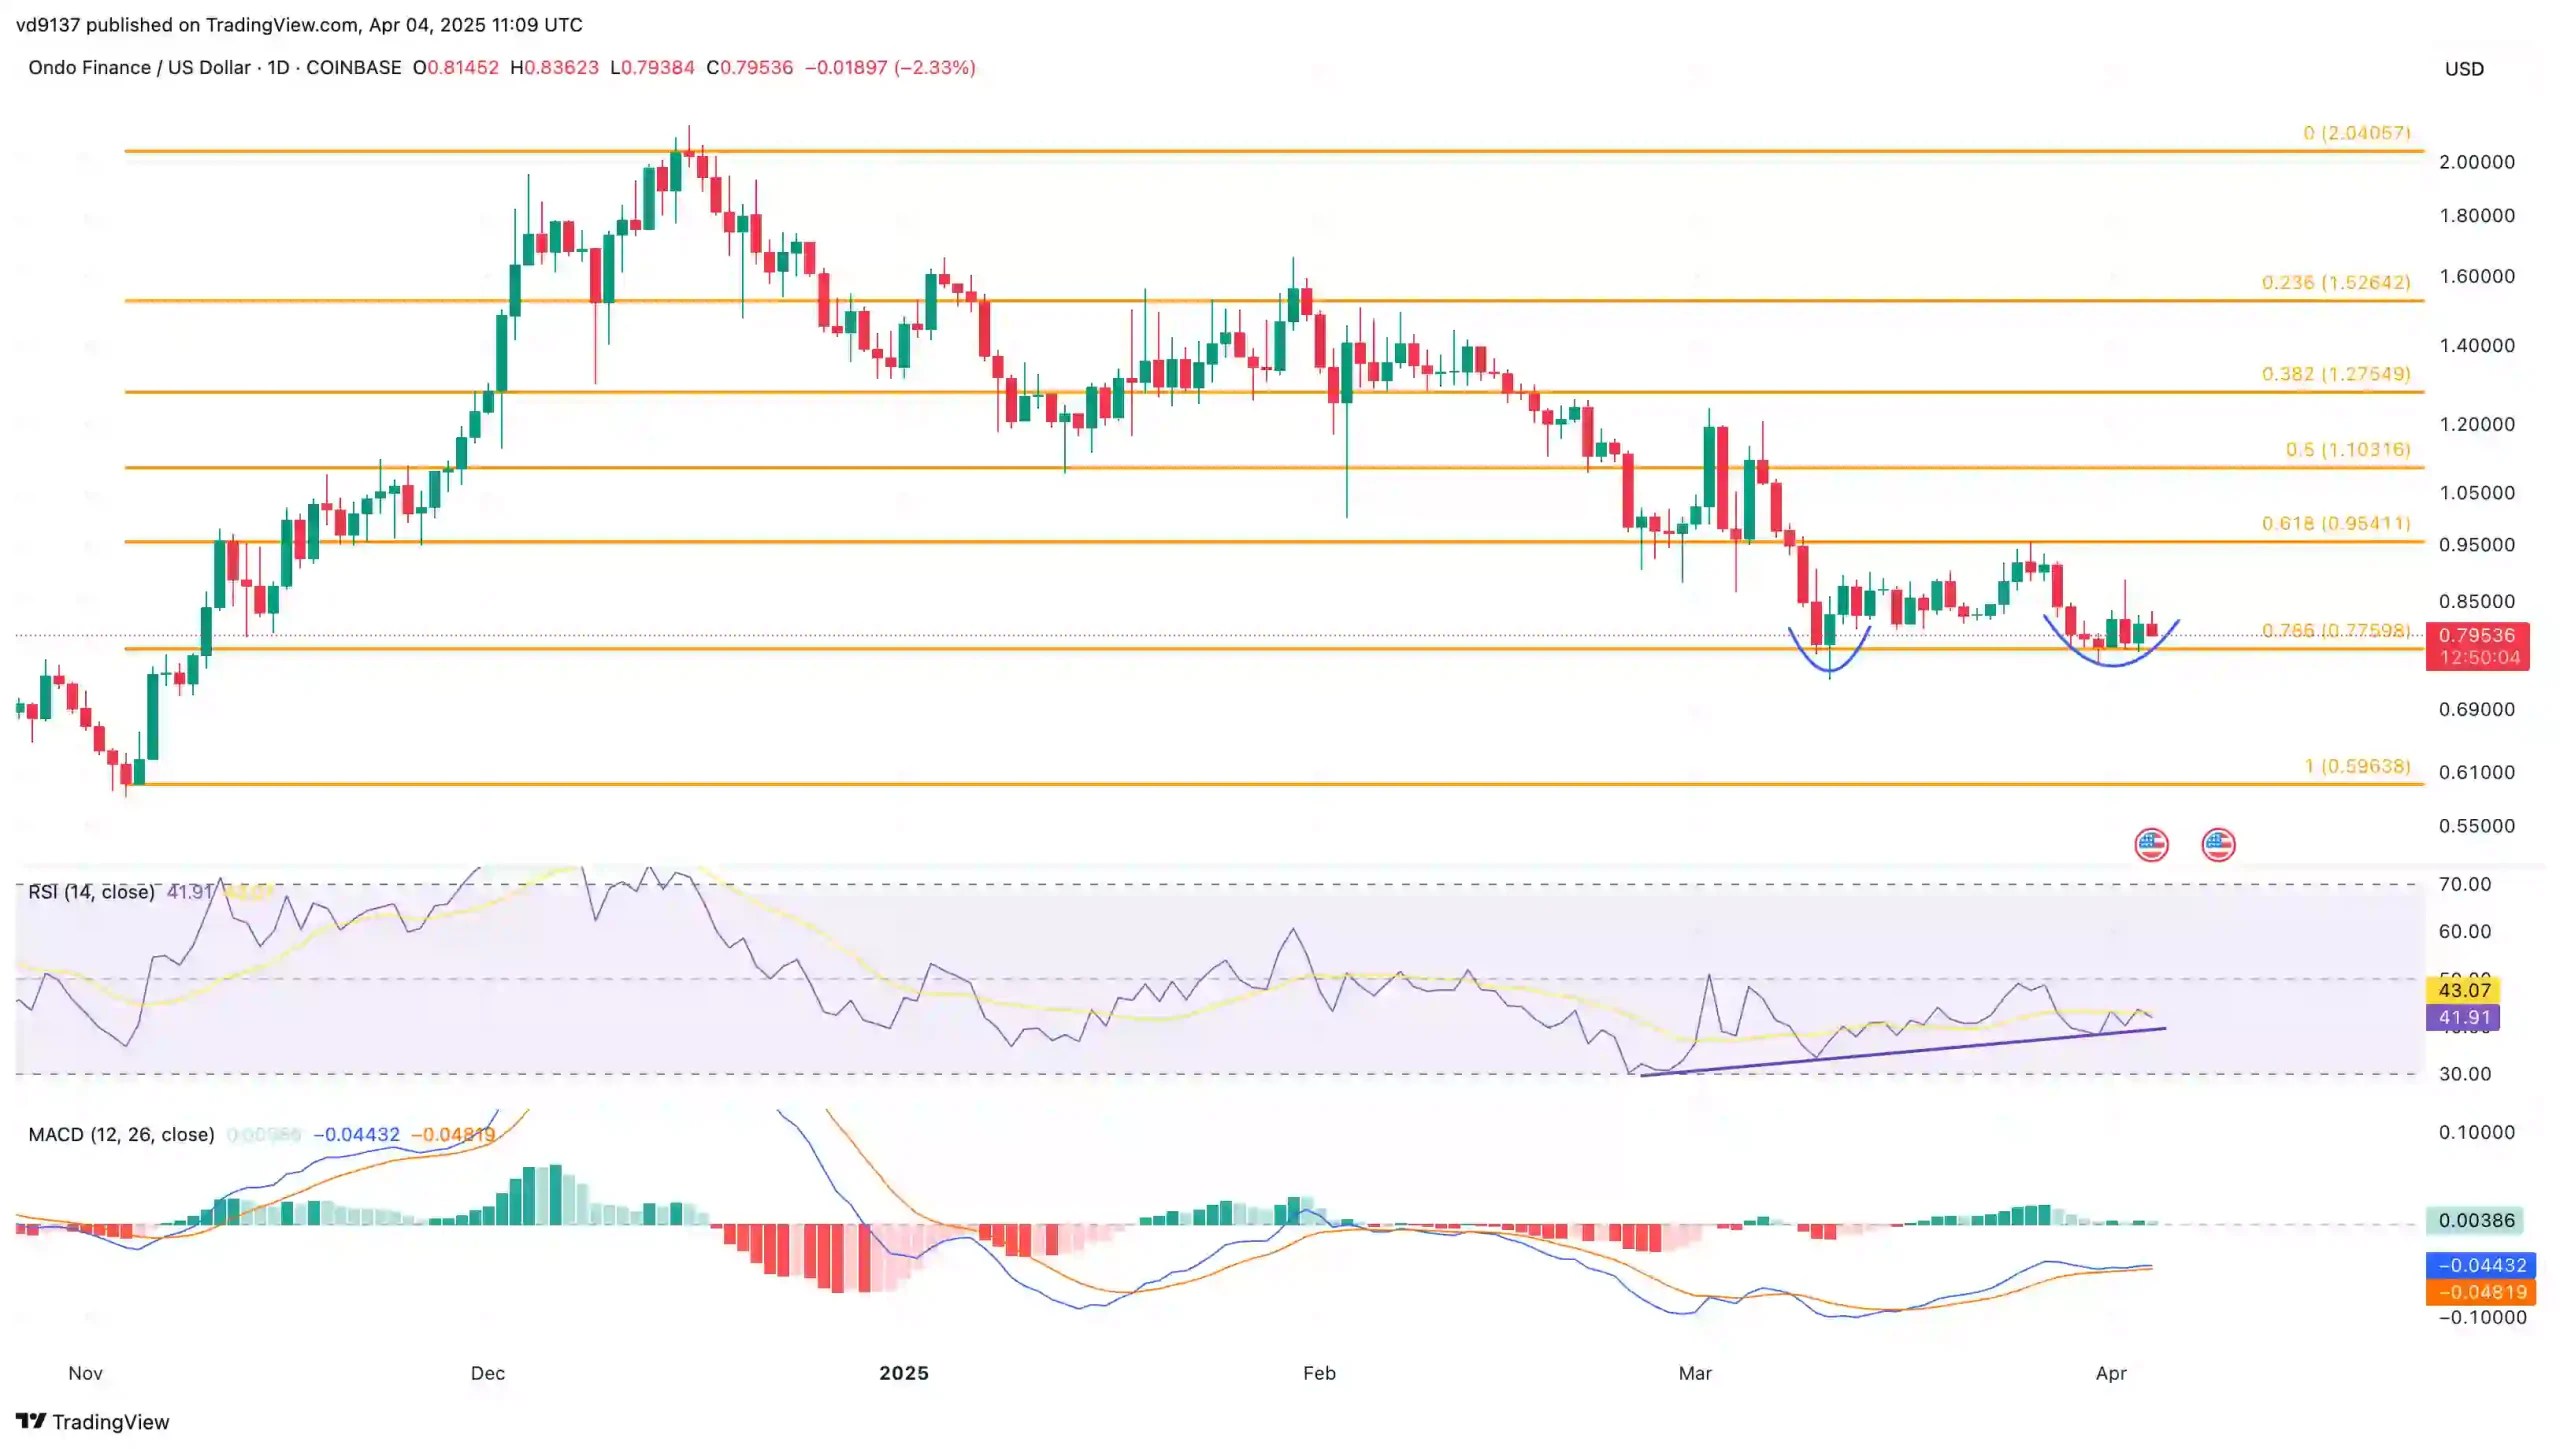Click the red current price tag 0.79536
This screenshot has width=2560, height=1449.
point(2476,636)
